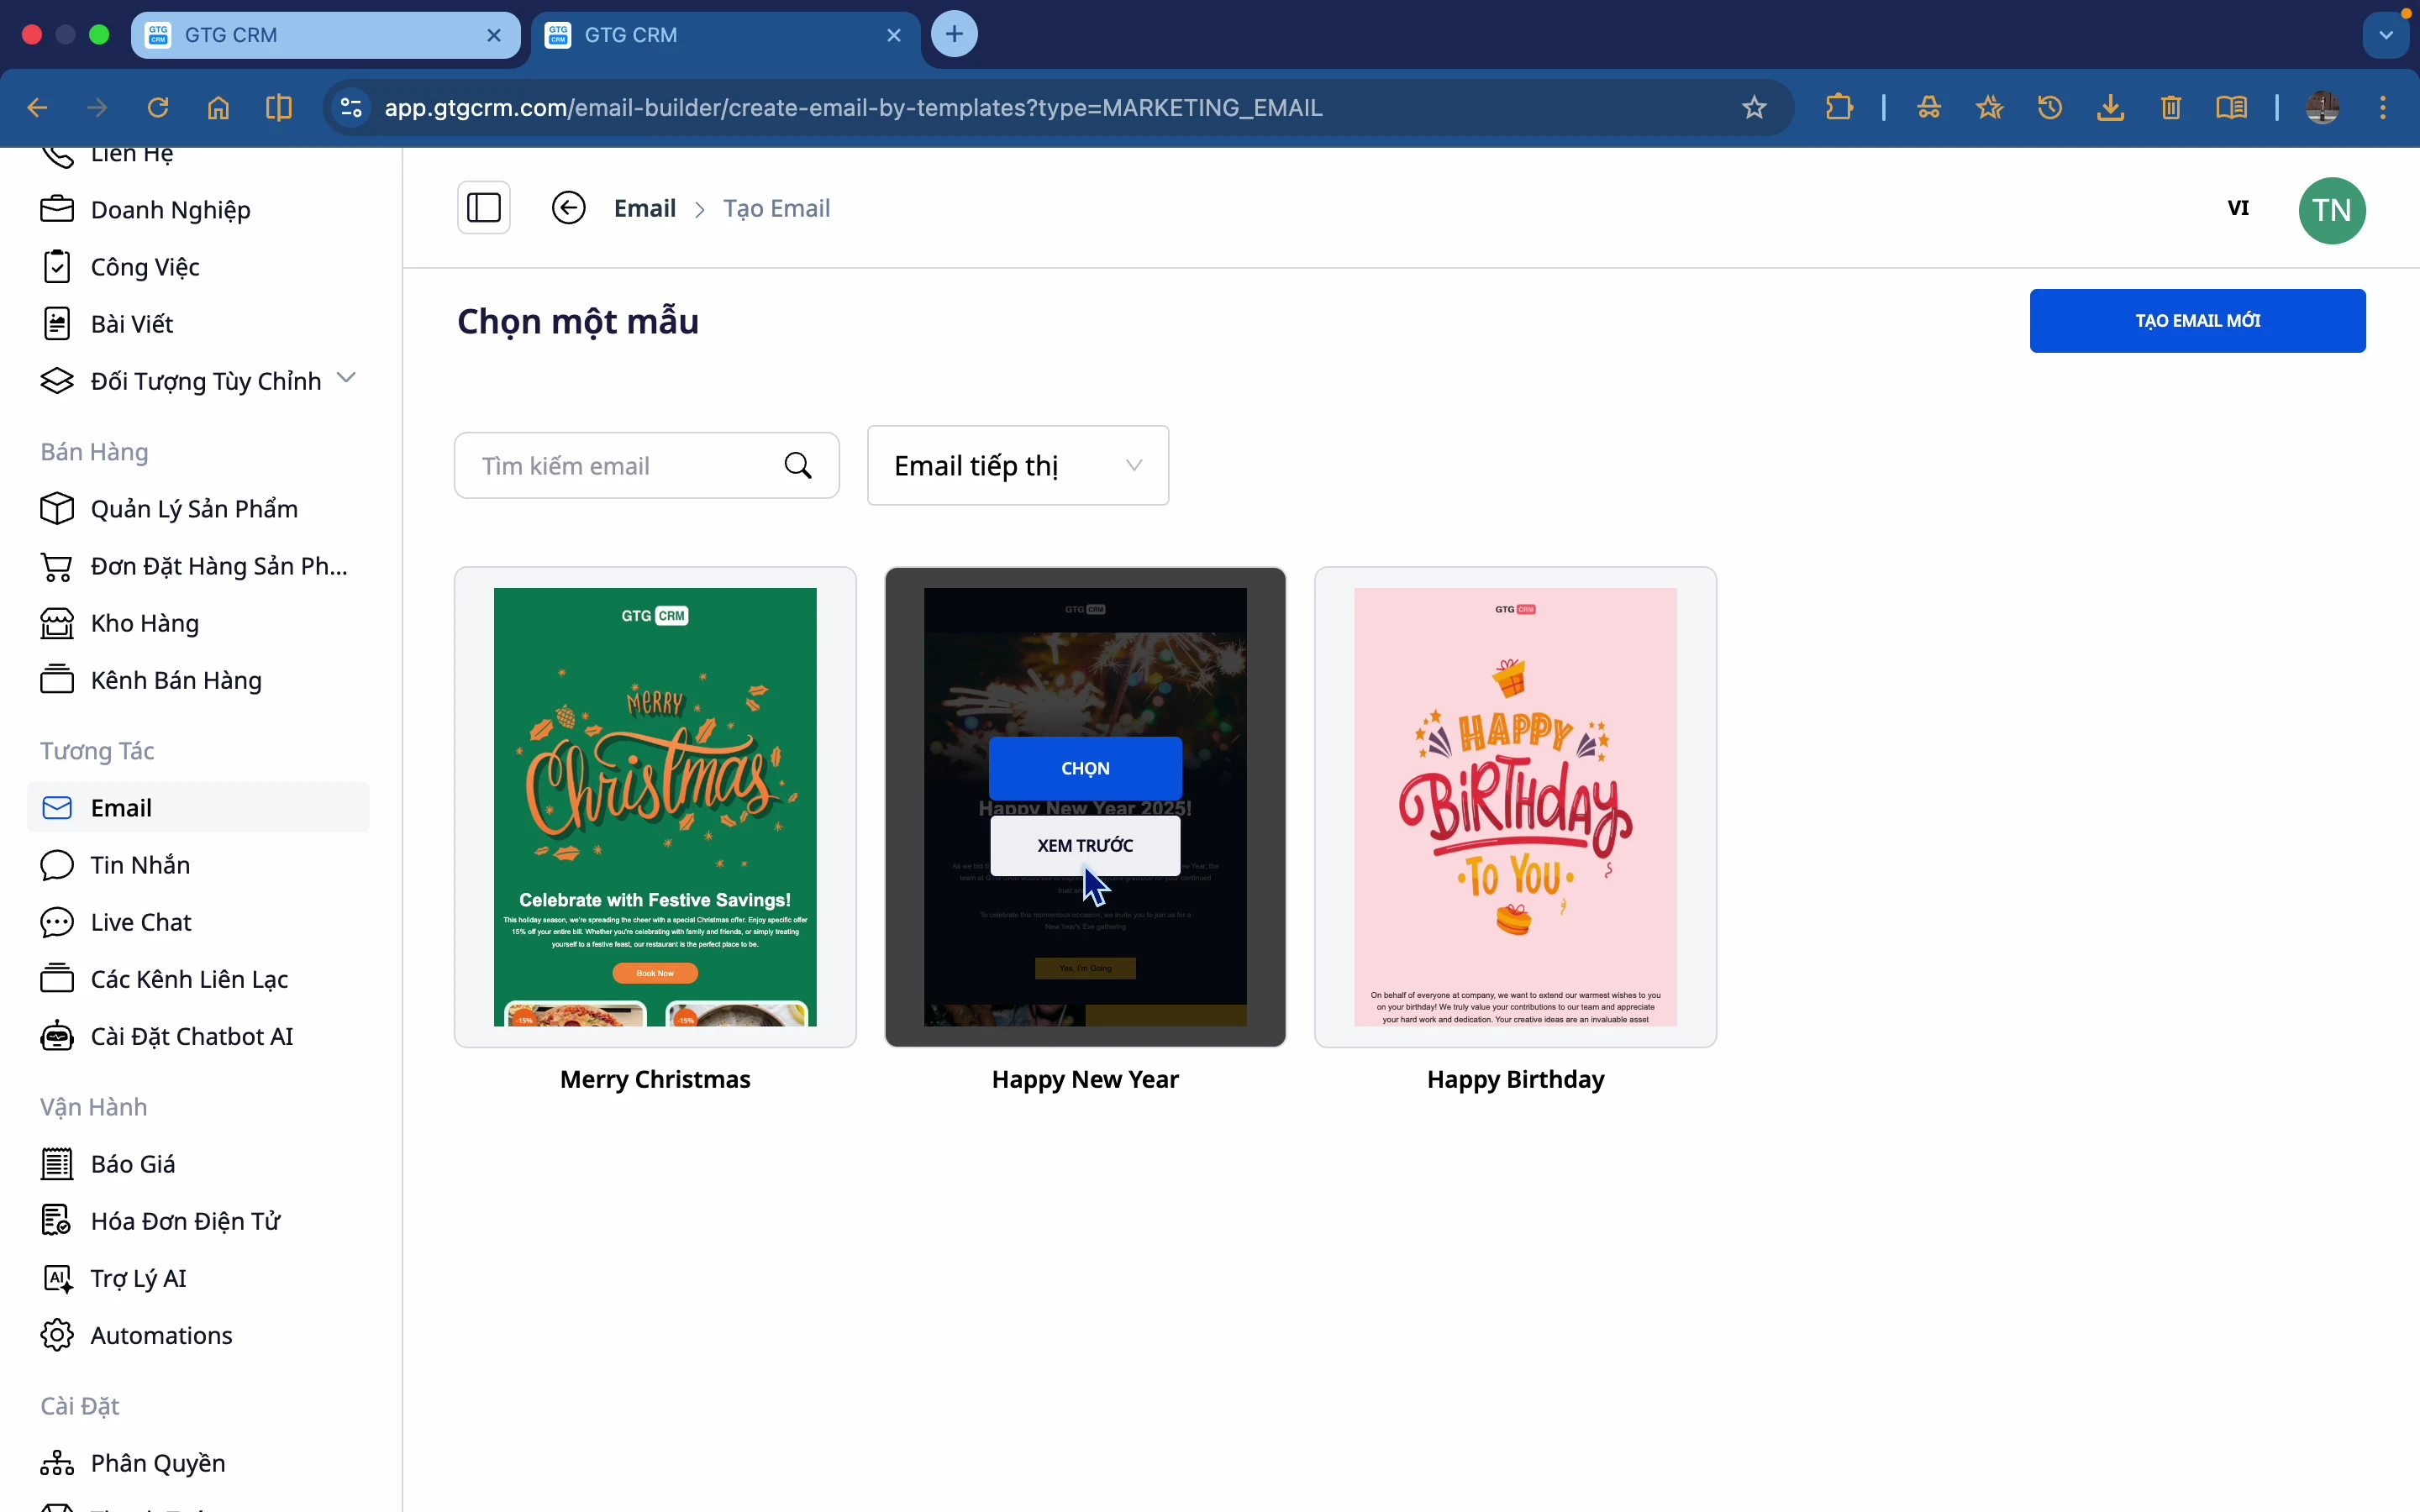Image resolution: width=2420 pixels, height=1512 pixels.
Task: Collapse sidebar using panel toggle icon
Action: coord(484,207)
